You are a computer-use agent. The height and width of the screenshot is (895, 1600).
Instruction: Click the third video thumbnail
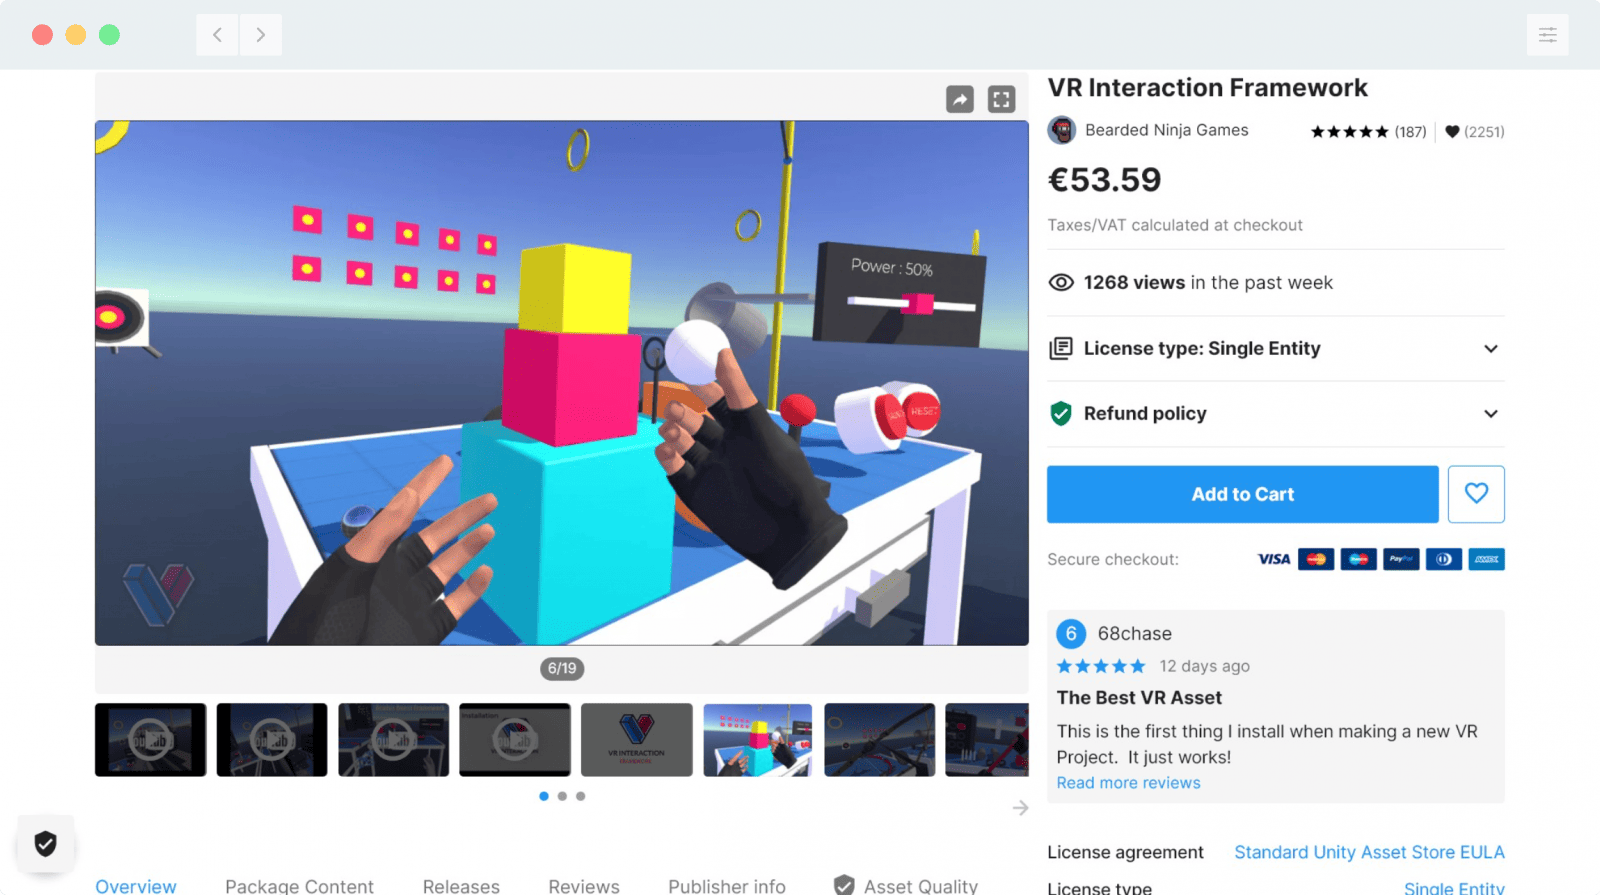(x=393, y=740)
